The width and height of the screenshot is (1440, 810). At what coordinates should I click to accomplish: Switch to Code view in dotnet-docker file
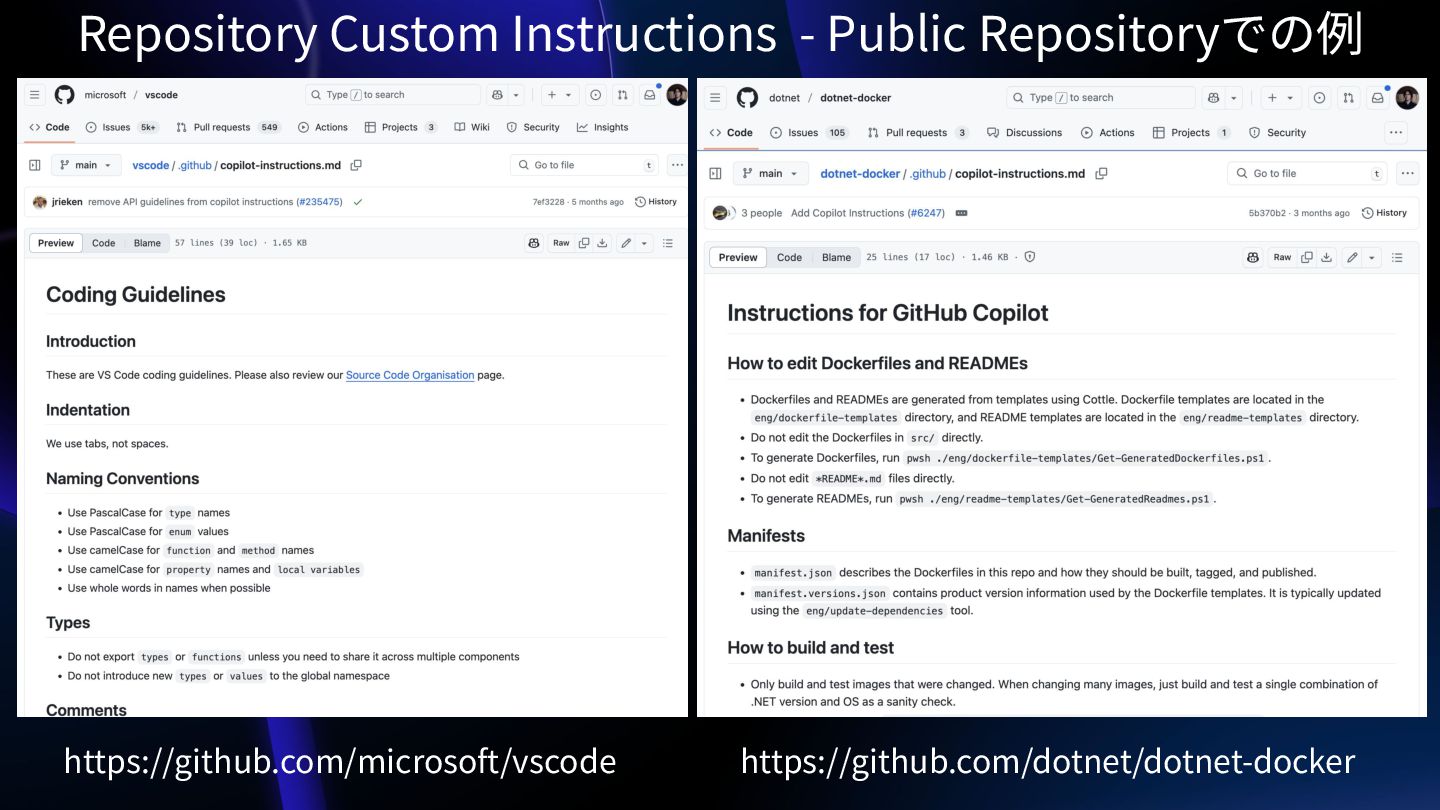coord(790,257)
